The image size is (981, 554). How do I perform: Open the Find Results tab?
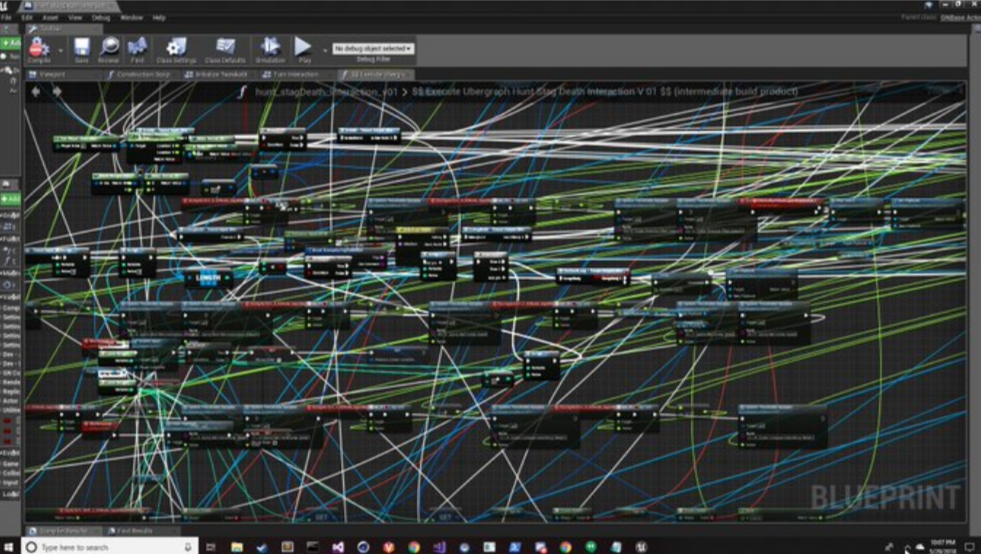131,530
